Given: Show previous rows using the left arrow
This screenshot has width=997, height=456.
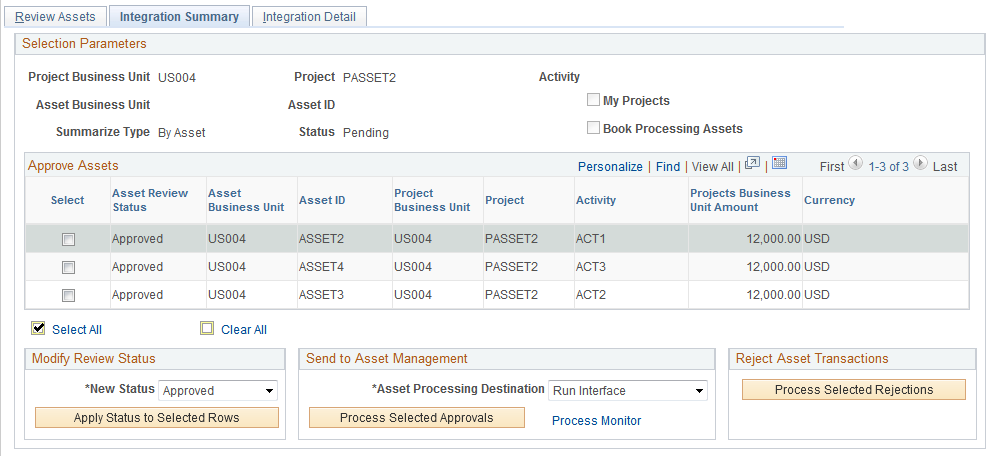Looking at the screenshot, I should [x=855, y=165].
